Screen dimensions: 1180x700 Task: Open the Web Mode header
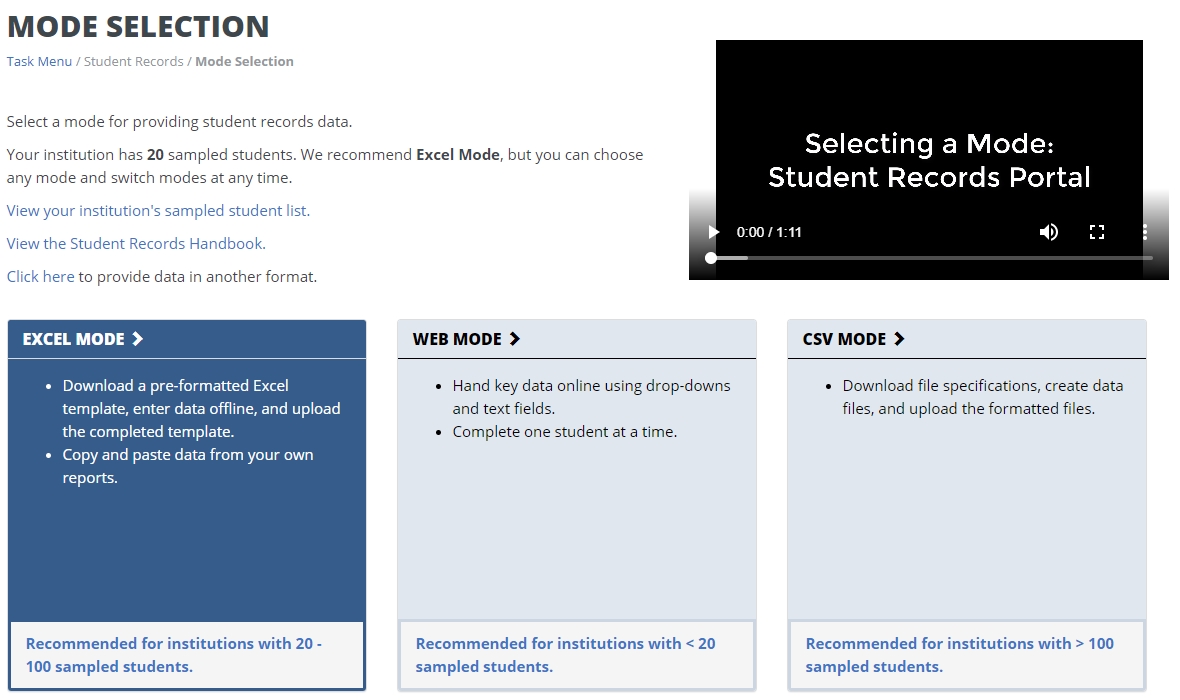(459, 339)
